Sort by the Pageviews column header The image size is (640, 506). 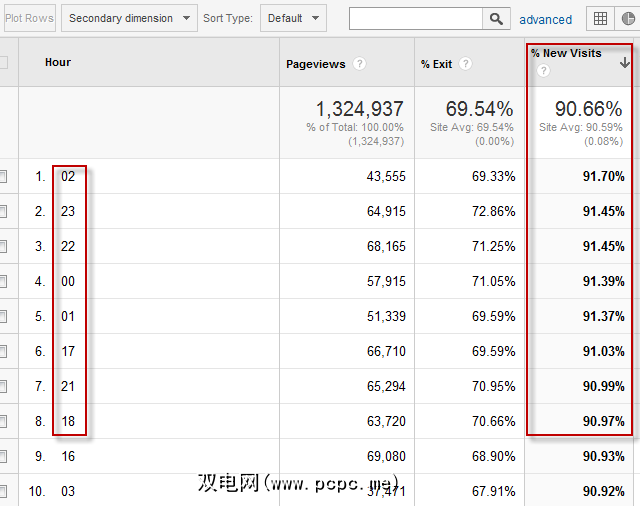point(315,64)
